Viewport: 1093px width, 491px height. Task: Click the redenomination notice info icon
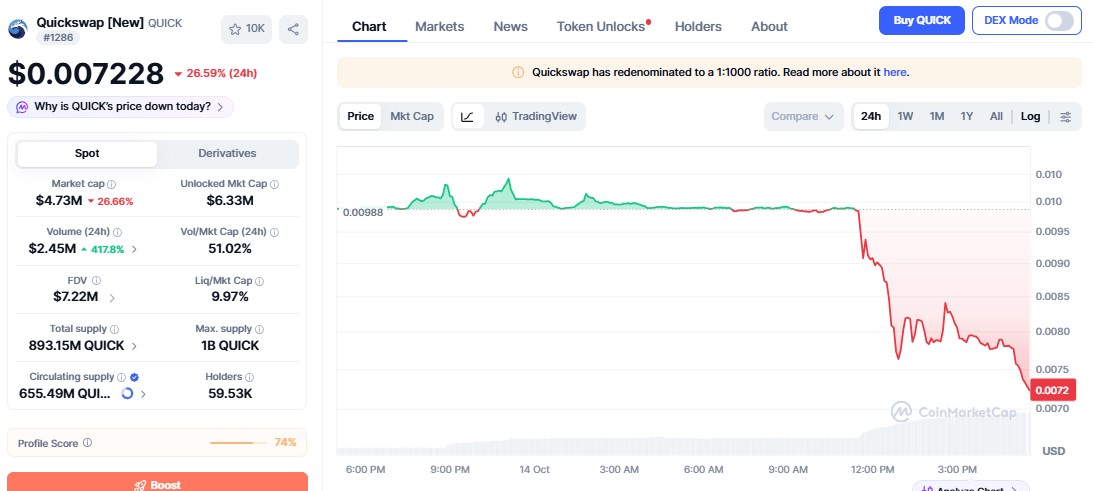click(x=518, y=72)
